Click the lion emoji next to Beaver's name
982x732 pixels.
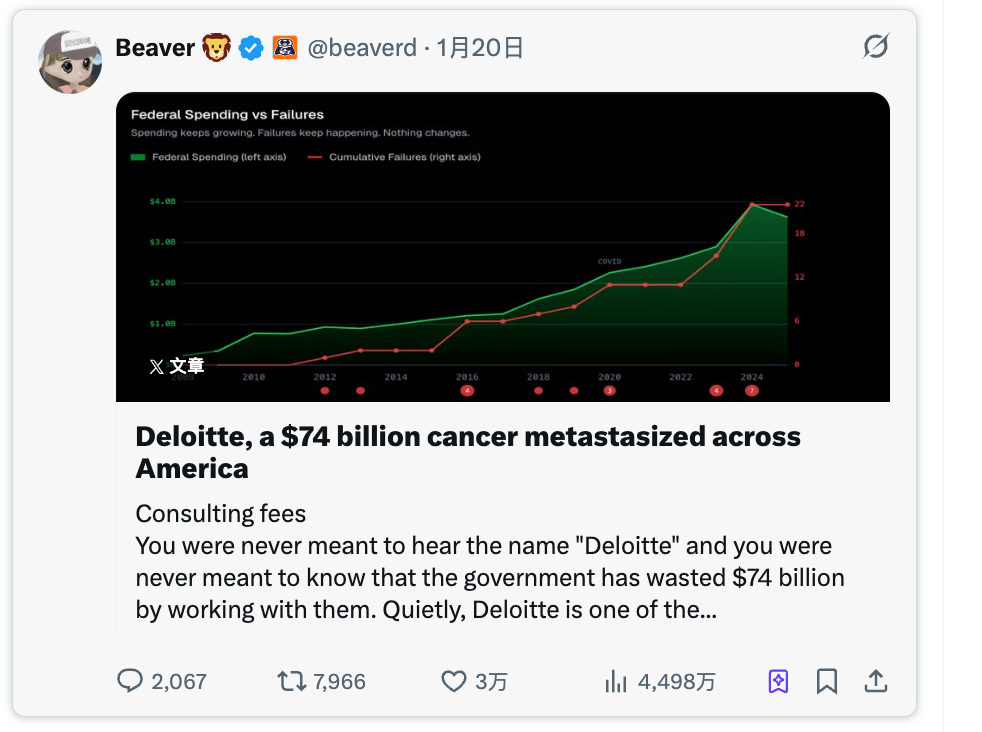[x=218, y=47]
